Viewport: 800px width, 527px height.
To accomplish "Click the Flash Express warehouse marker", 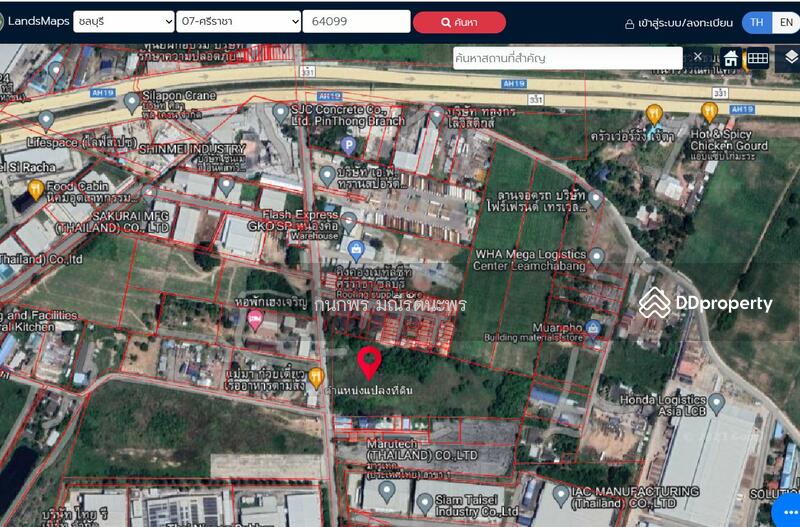I will [349, 222].
